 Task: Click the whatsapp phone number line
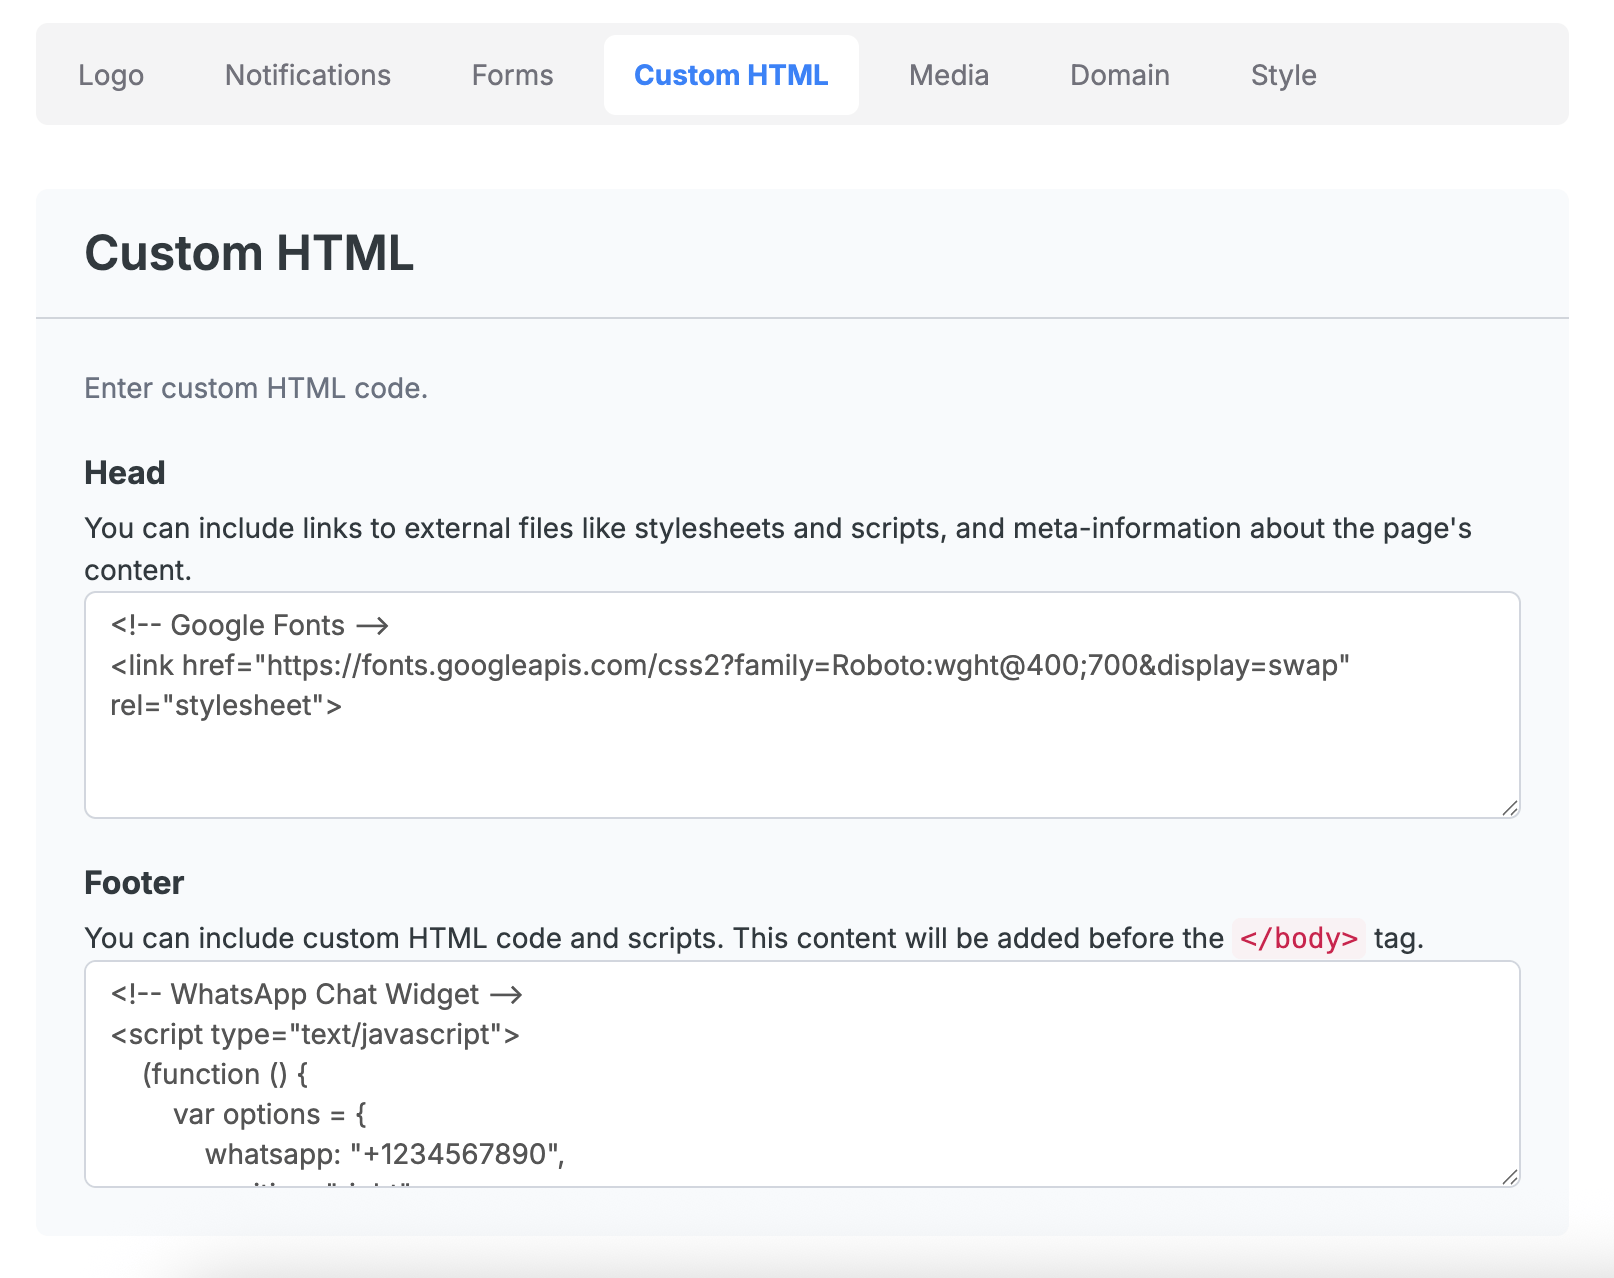click(x=385, y=1155)
